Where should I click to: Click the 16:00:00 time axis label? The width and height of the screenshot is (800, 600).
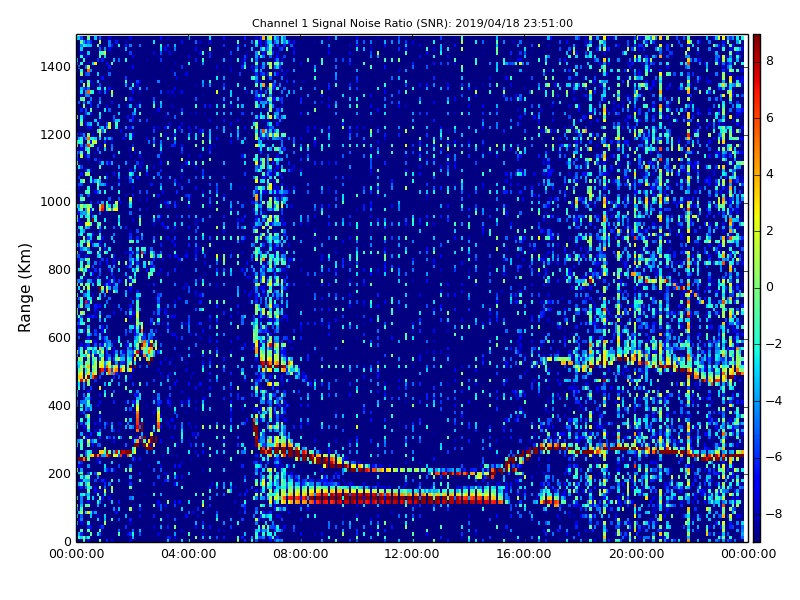click(524, 554)
